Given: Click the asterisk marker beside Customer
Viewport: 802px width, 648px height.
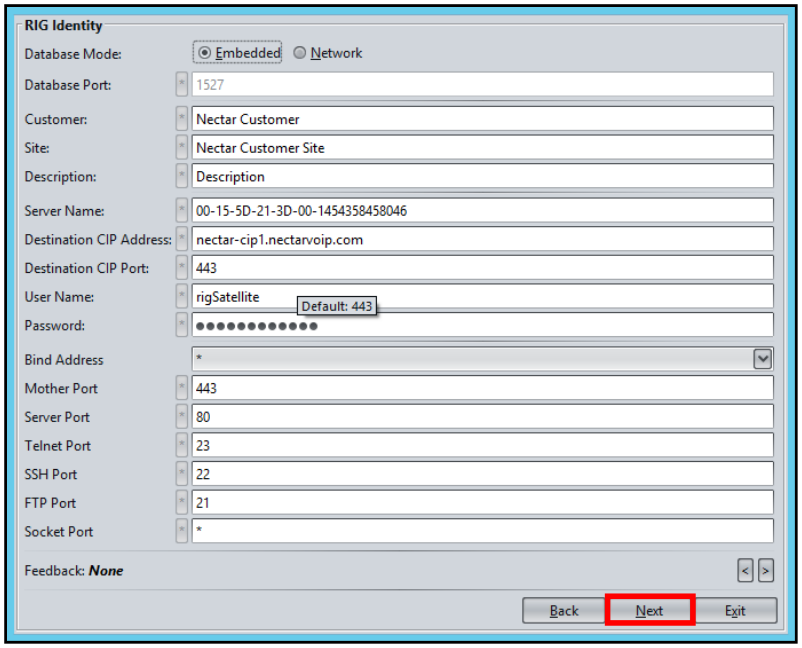Looking at the screenshot, I should [182, 119].
